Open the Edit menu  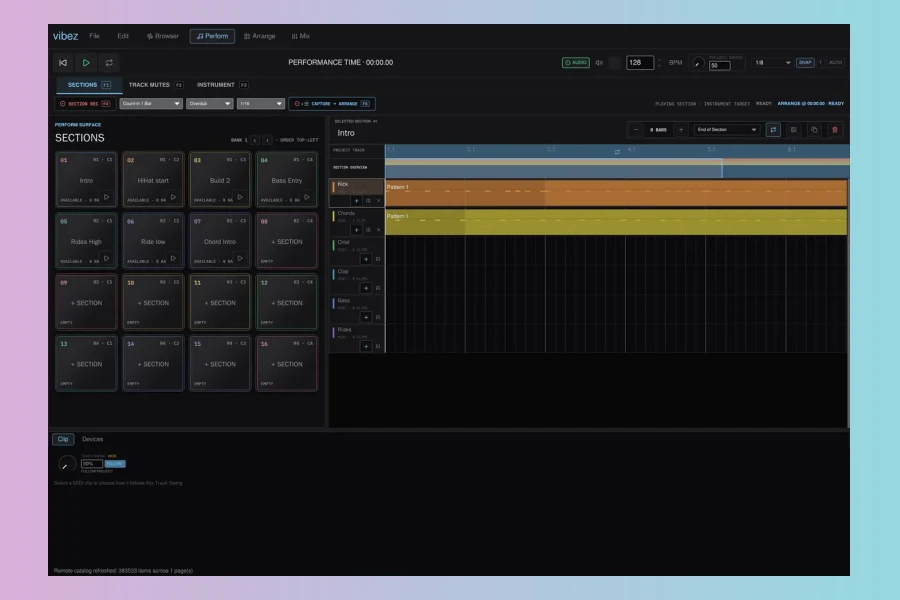(123, 36)
